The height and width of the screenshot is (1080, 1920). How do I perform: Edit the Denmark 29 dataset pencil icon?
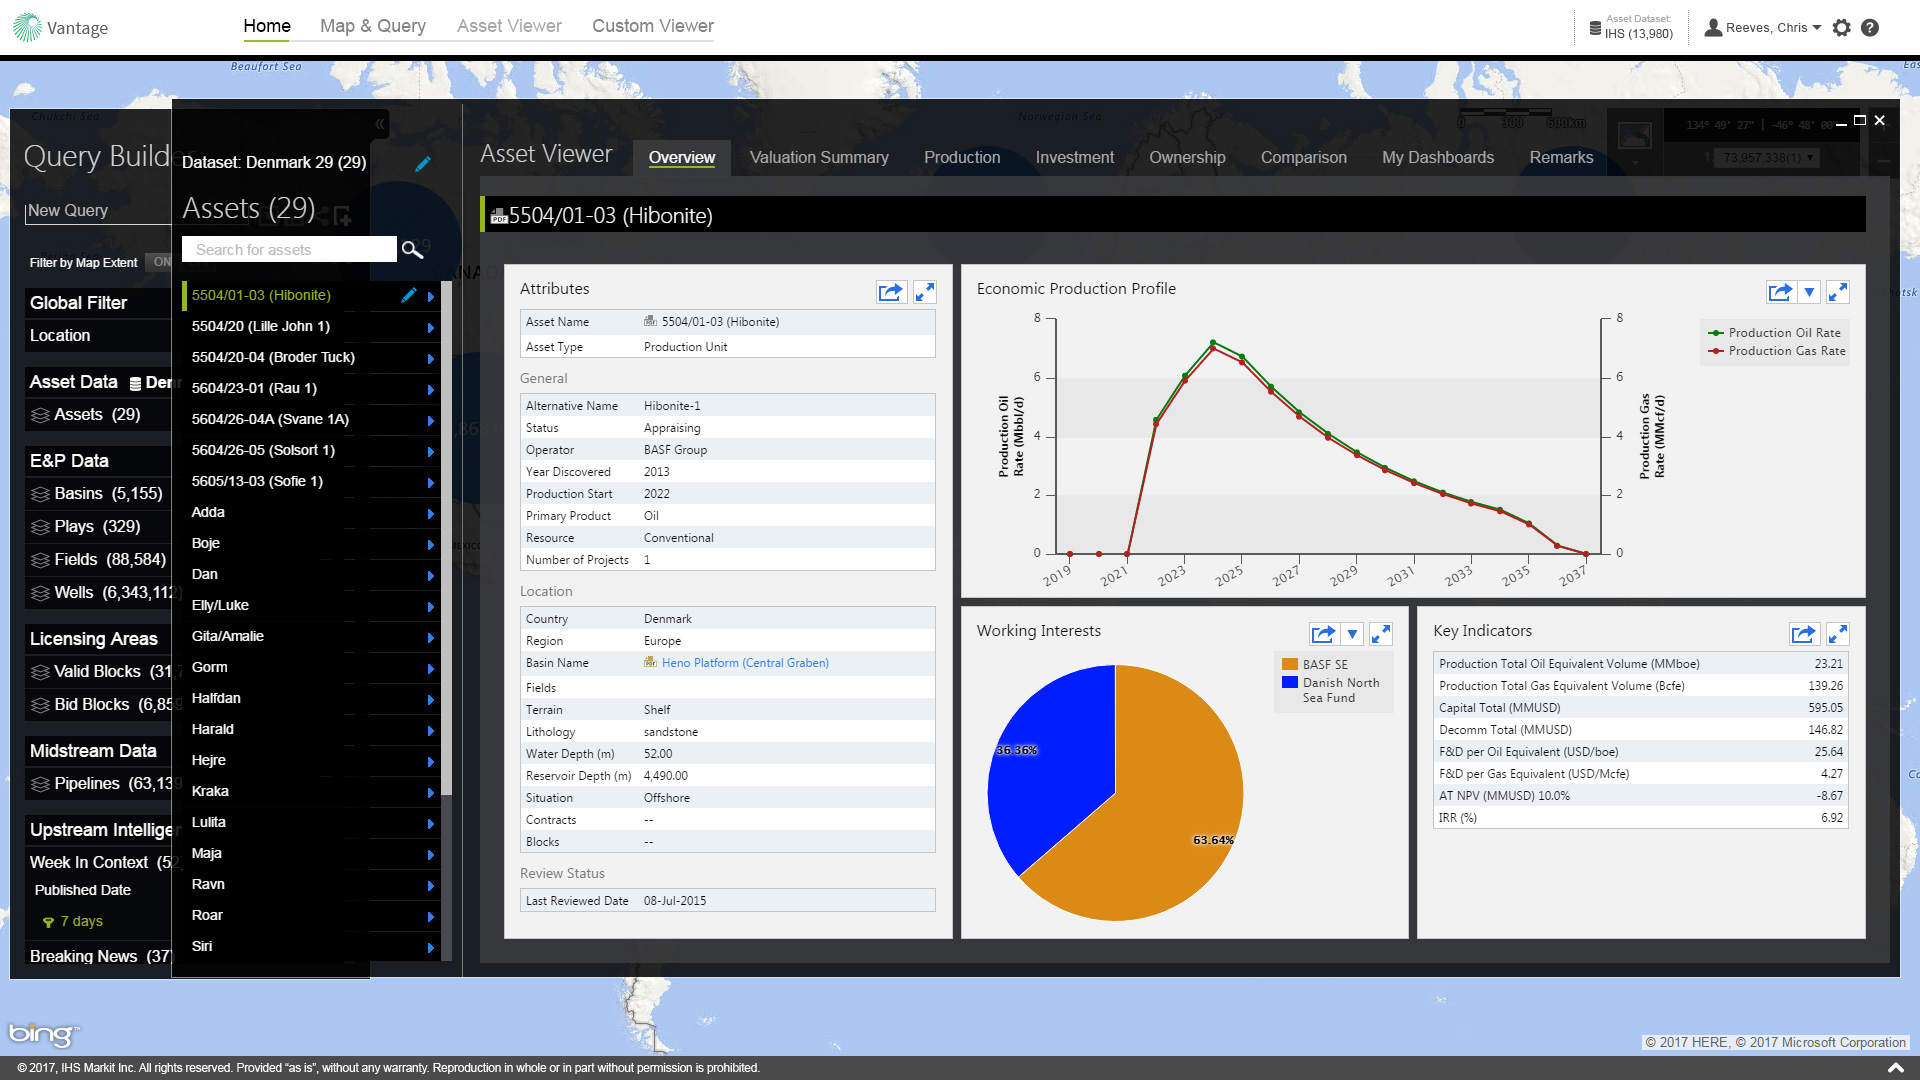[423, 163]
